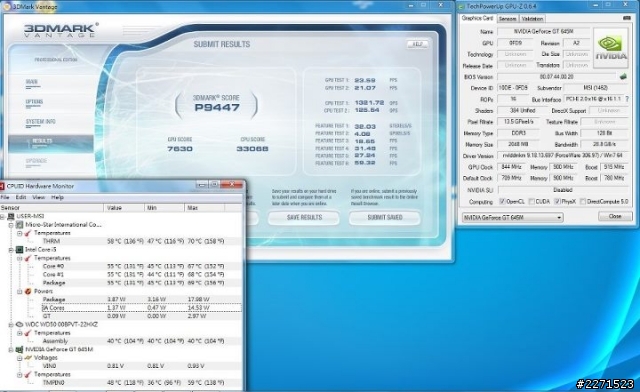Switch to the Sensors tab in GPU-Z
The image size is (640, 392).
click(x=507, y=19)
